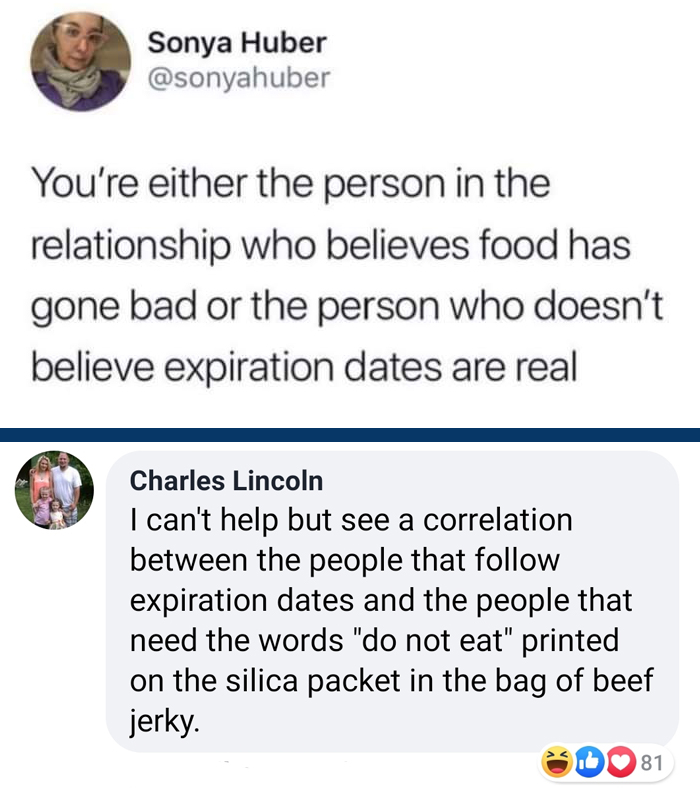The height and width of the screenshot is (808, 700).
Task: Open Charles Lincoln's family profile photo
Action: click(x=54, y=490)
